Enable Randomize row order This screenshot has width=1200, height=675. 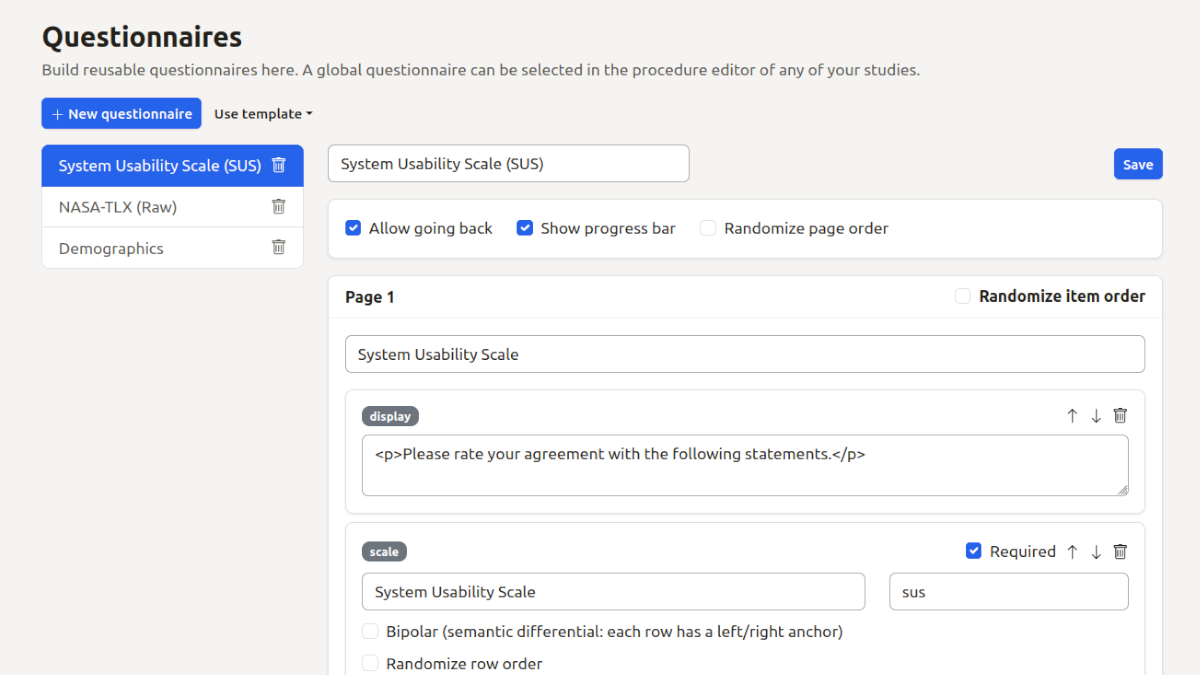370,663
